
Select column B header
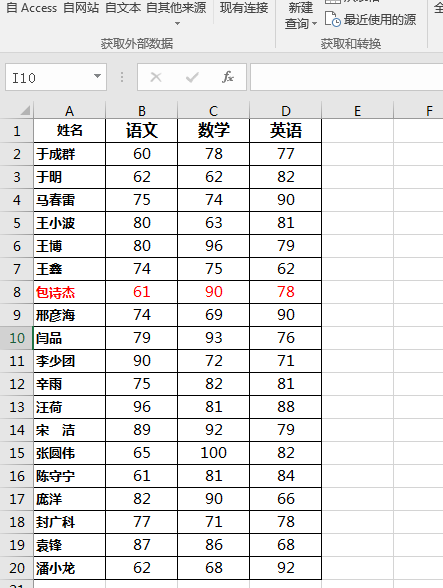(x=141, y=111)
